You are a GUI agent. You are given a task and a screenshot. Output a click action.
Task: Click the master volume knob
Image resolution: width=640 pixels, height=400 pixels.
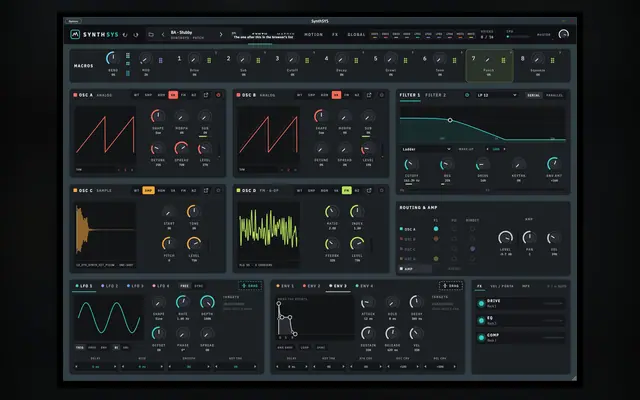564,34
